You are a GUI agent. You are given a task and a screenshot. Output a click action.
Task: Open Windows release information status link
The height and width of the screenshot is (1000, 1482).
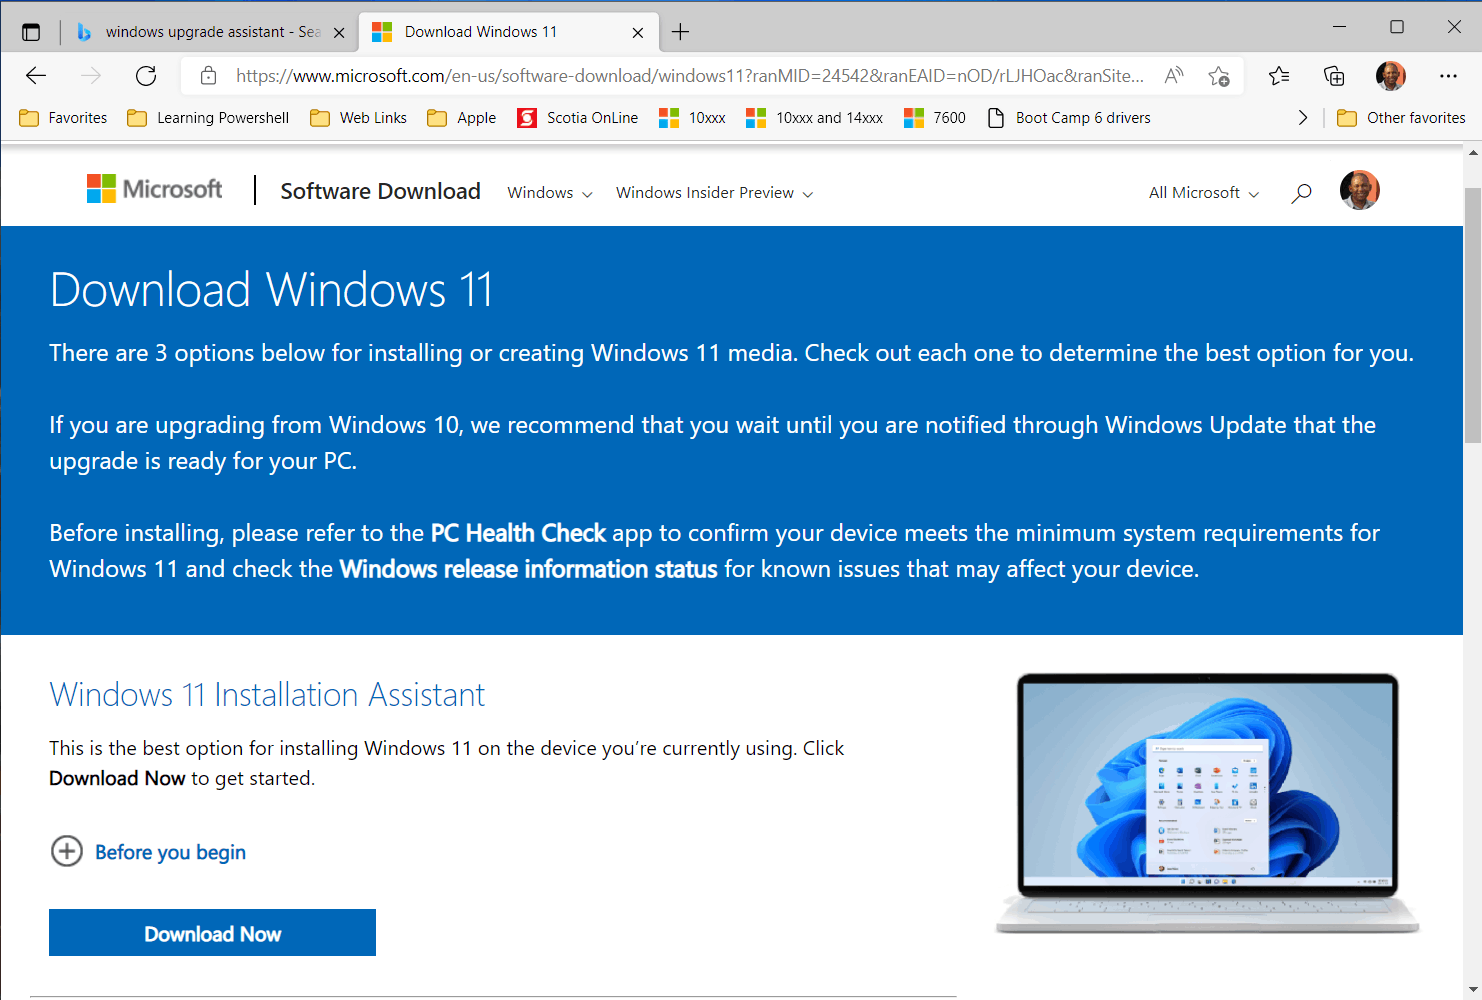pos(529,569)
